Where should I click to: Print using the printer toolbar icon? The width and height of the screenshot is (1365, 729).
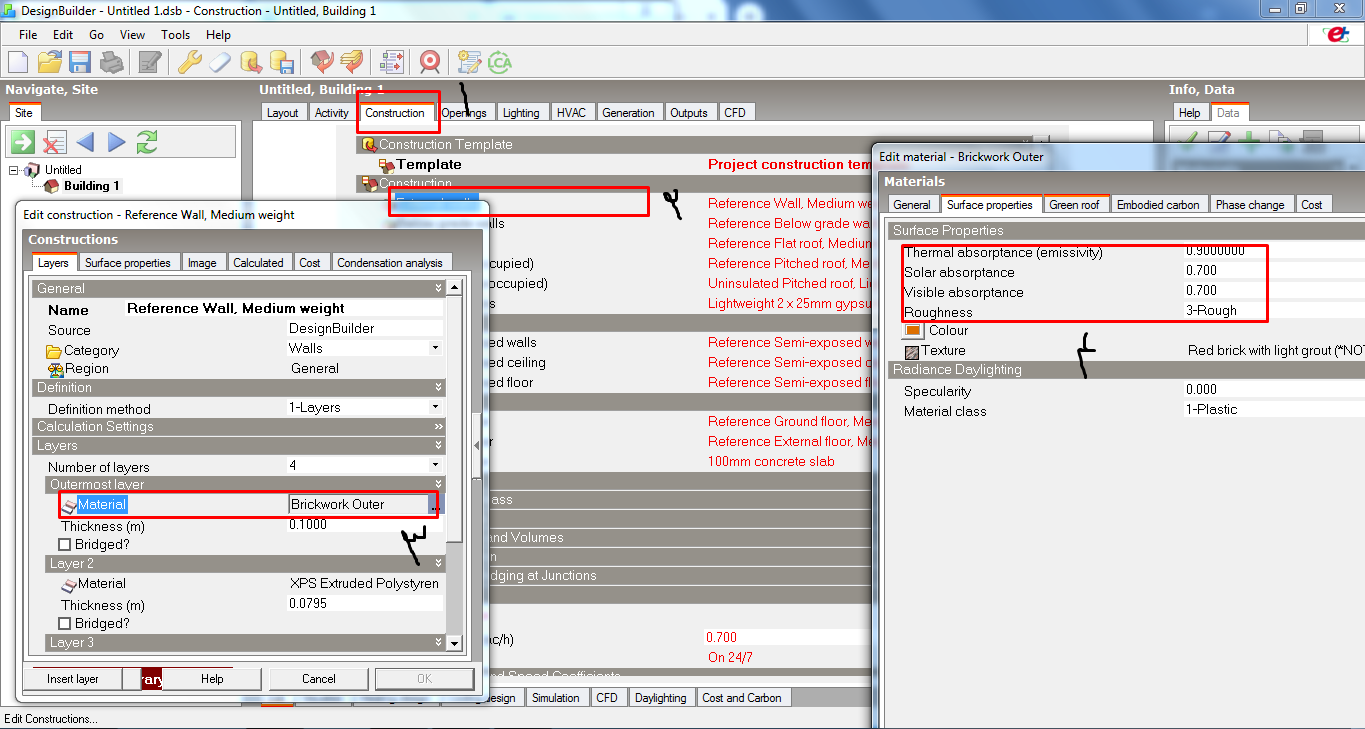pyautogui.click(x=111, y=62)
